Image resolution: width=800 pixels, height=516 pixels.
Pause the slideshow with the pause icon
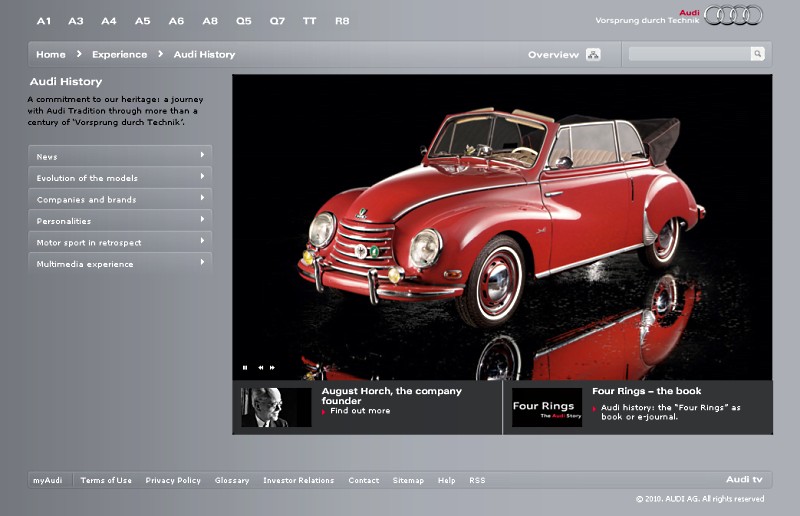(245, 367)
